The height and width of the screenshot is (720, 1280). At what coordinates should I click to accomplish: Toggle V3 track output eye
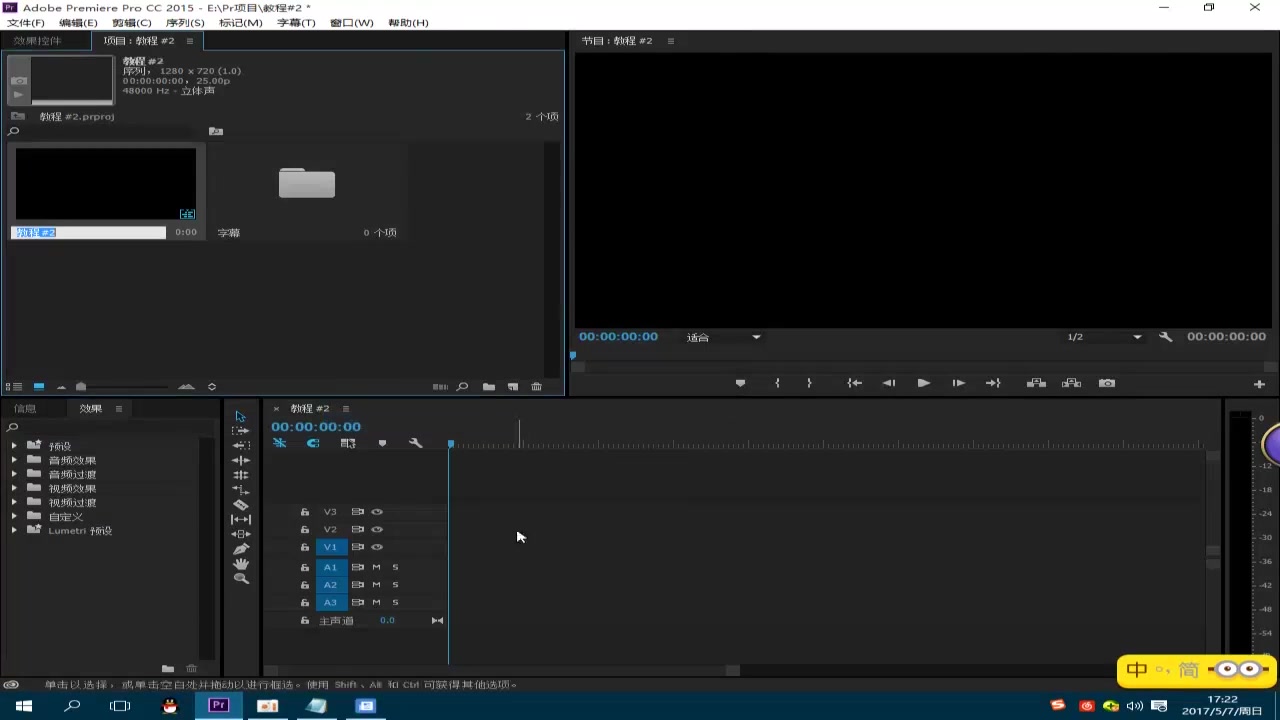(x=377, y=512)
